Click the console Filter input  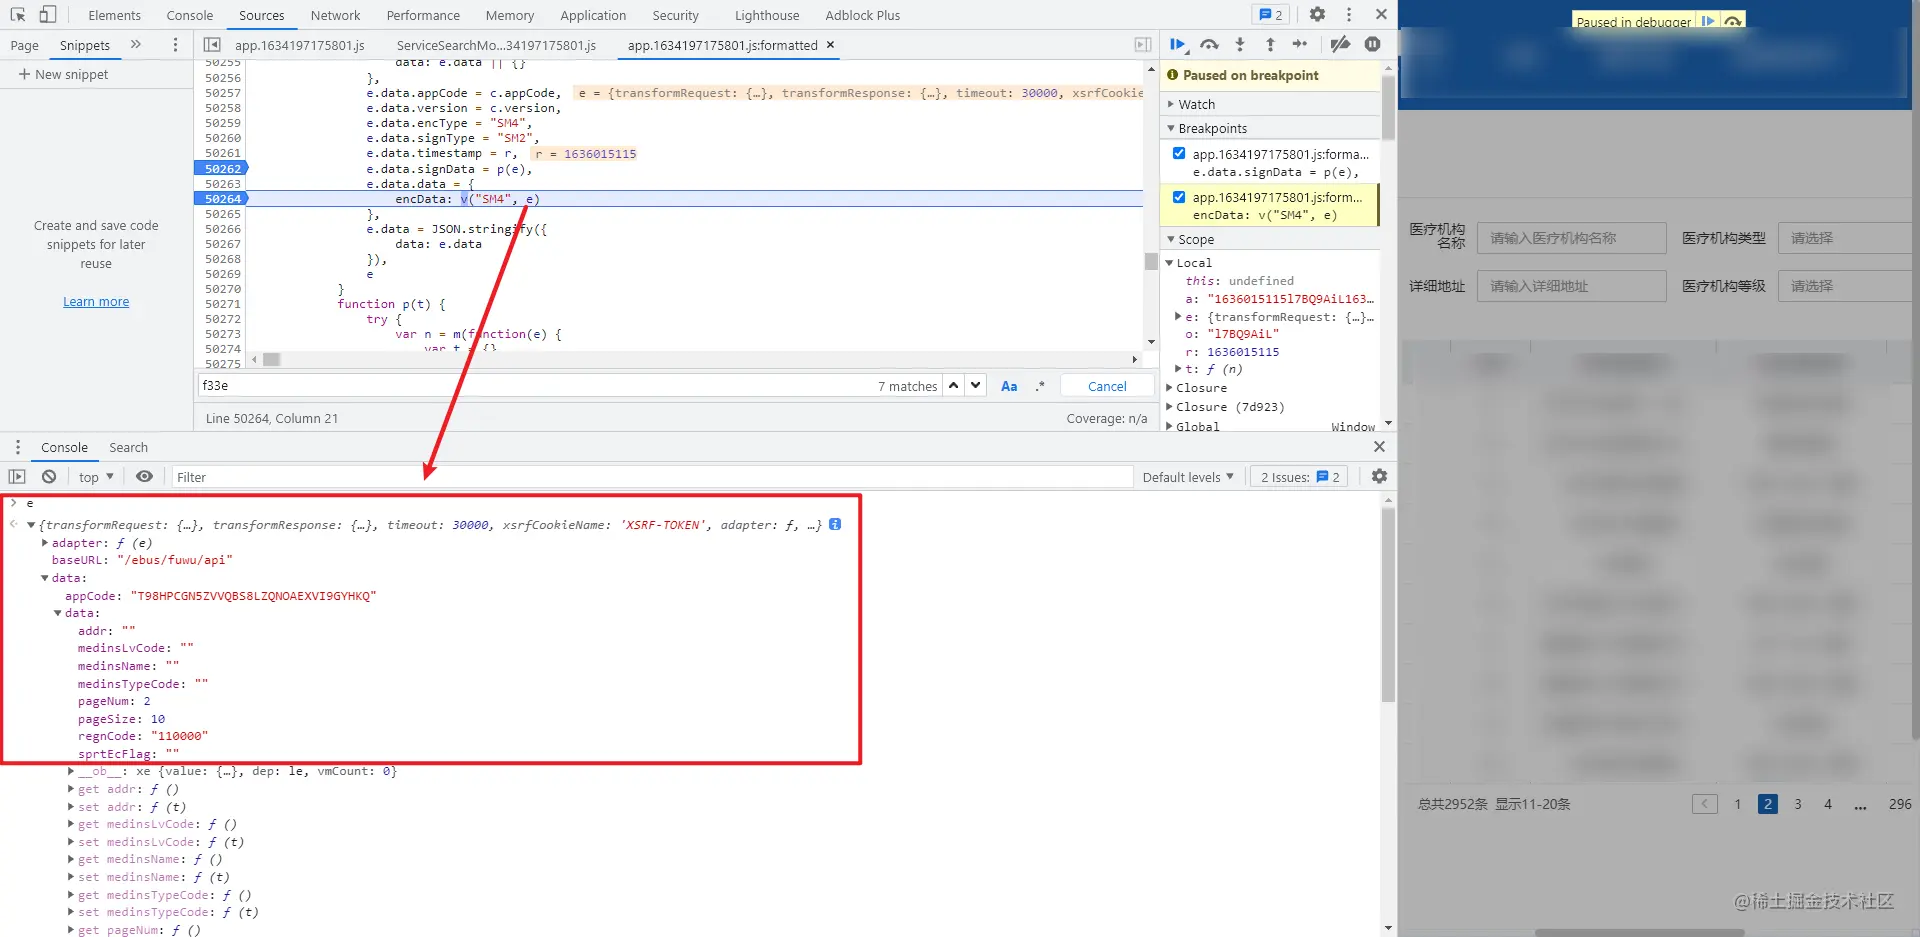coord(652,477)
